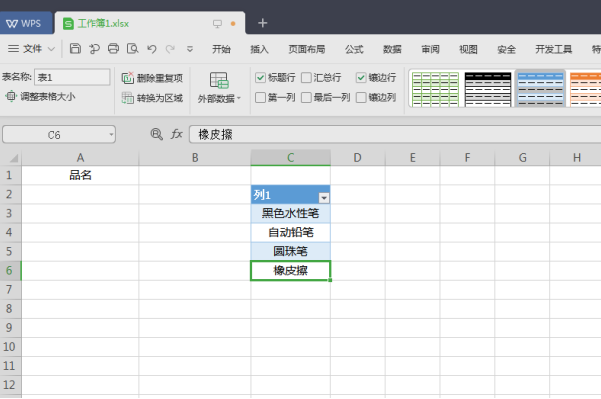
Task: Select column C header
Action: click(x=291, y=158)
